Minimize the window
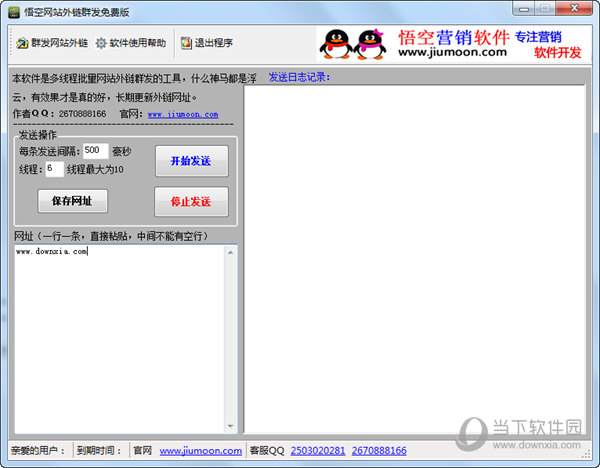The height and width of the screenshot is (468, 600). (x=523, y=9)
